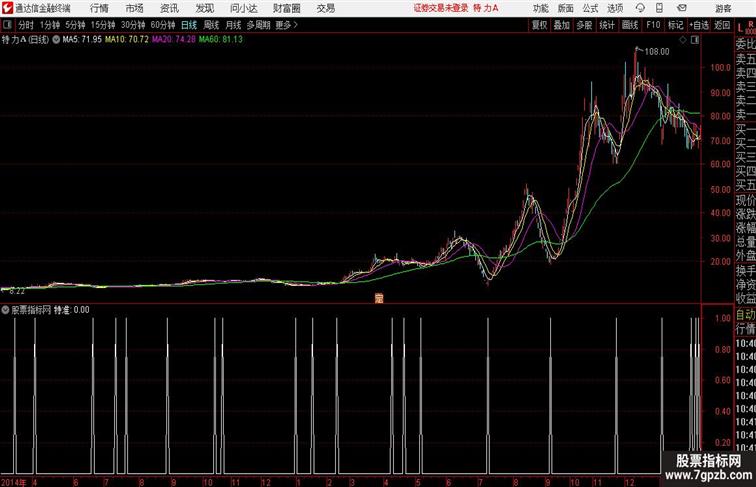
Task: Click the orange event marker below the chart
Action: click(x=379, y=298)
